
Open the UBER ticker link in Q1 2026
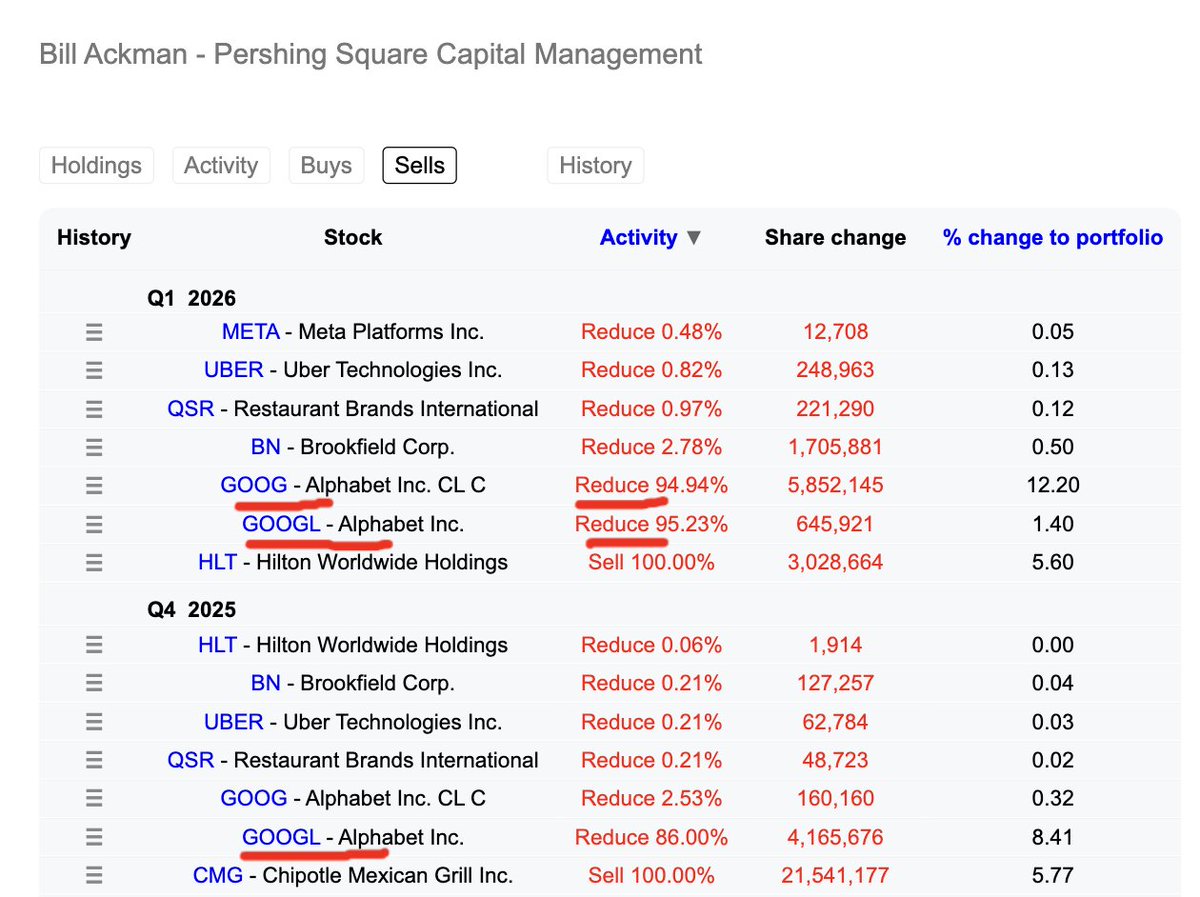coord(234,370)
